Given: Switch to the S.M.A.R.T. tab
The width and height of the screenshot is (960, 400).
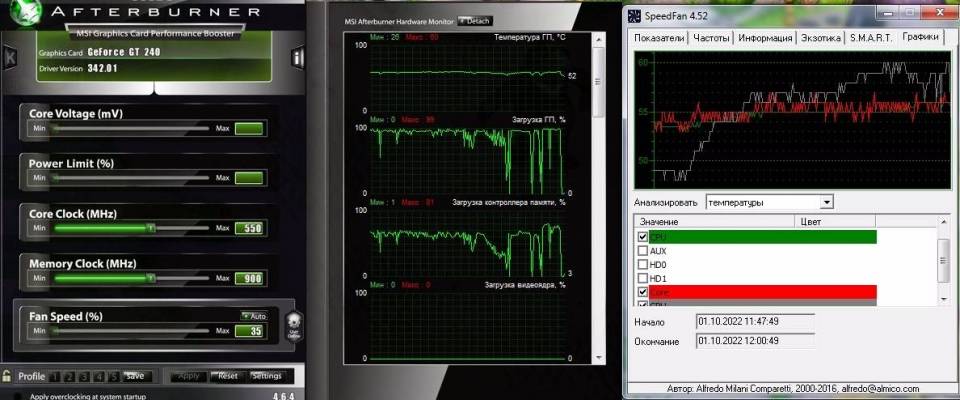Looking at the screenshot, I should point(871,37).
